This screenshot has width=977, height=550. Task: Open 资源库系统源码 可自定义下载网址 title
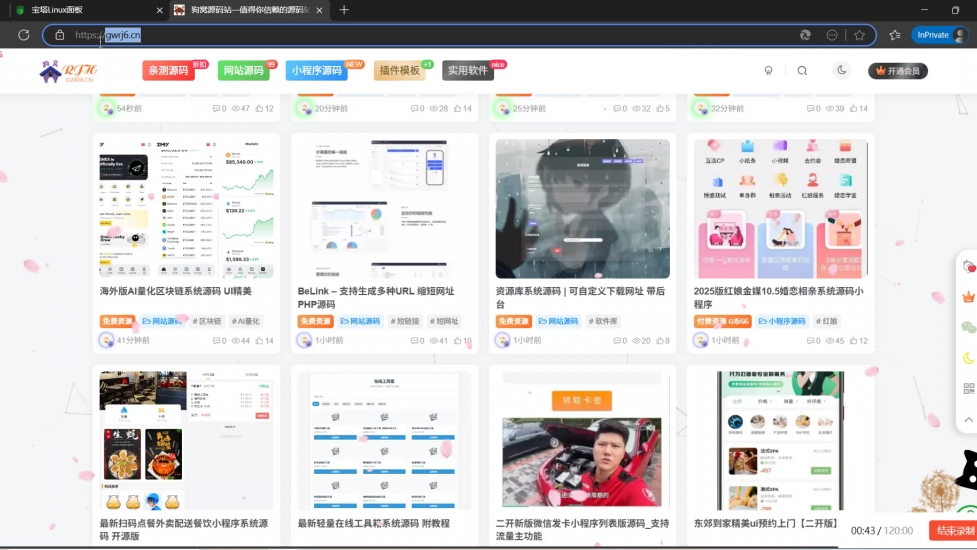tap(580, 297)
